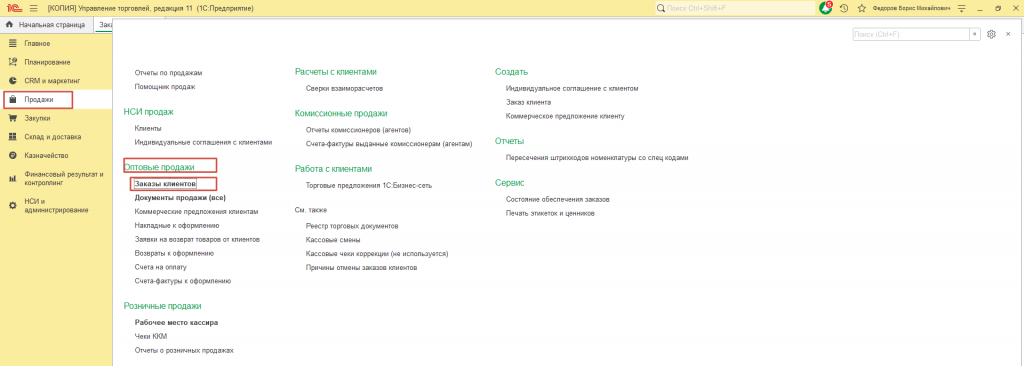This screenshot has width=1024, height=366.
Task: Open Клиенты under НСИ продаж
Action: tap(148, 128)
